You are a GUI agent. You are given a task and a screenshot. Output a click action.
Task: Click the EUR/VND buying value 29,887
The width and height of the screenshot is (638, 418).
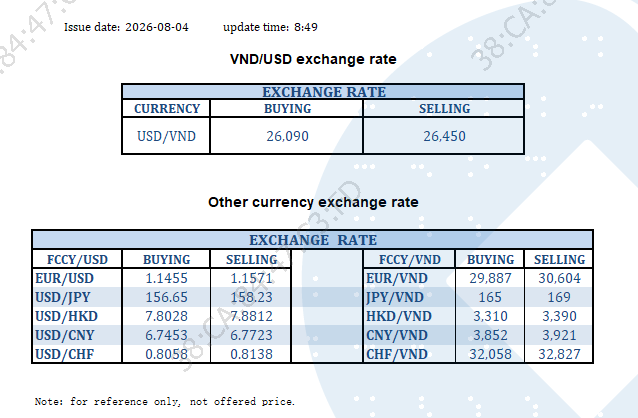pos(490,278)
